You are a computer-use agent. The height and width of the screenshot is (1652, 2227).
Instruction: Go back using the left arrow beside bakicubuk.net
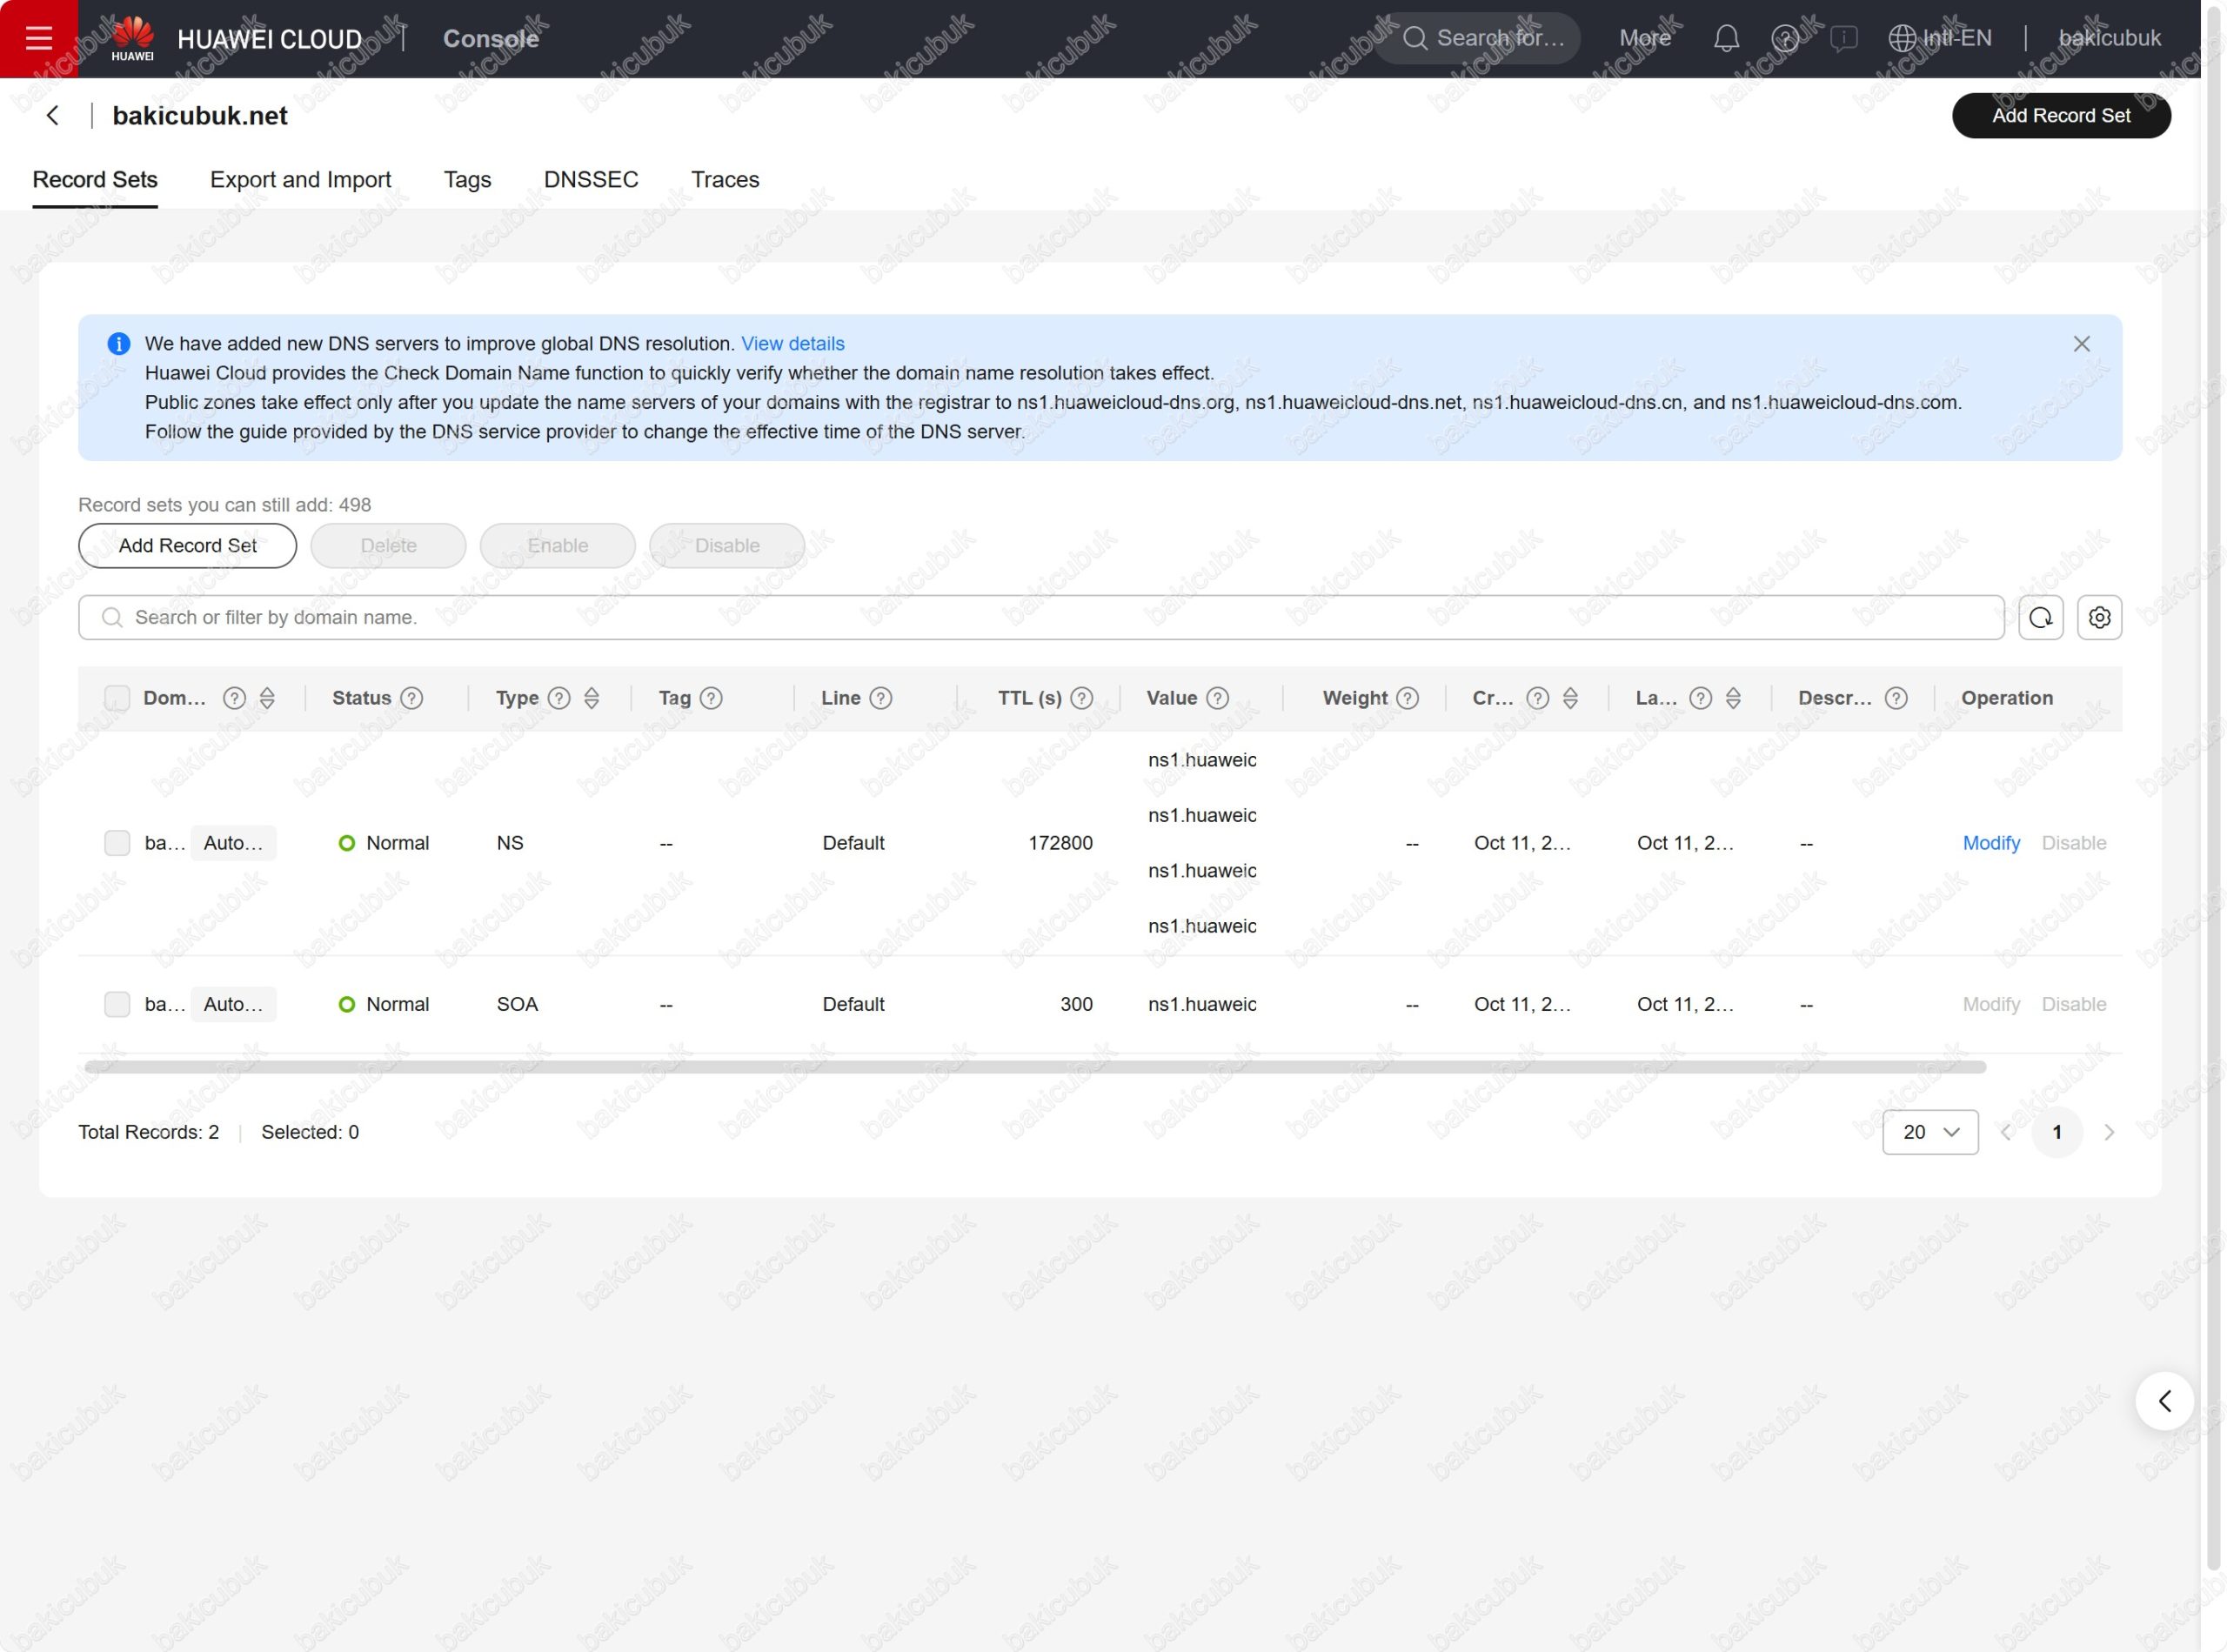point(53,115)
